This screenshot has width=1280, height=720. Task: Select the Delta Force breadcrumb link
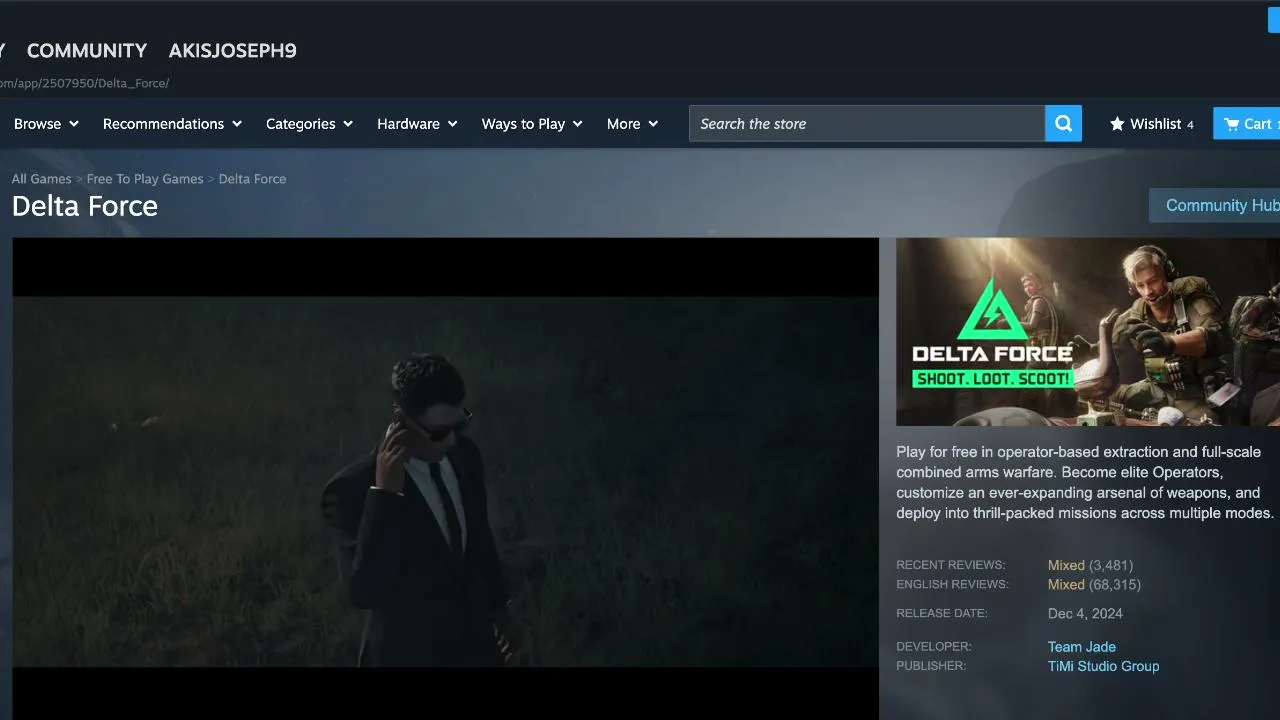point(252,179)
